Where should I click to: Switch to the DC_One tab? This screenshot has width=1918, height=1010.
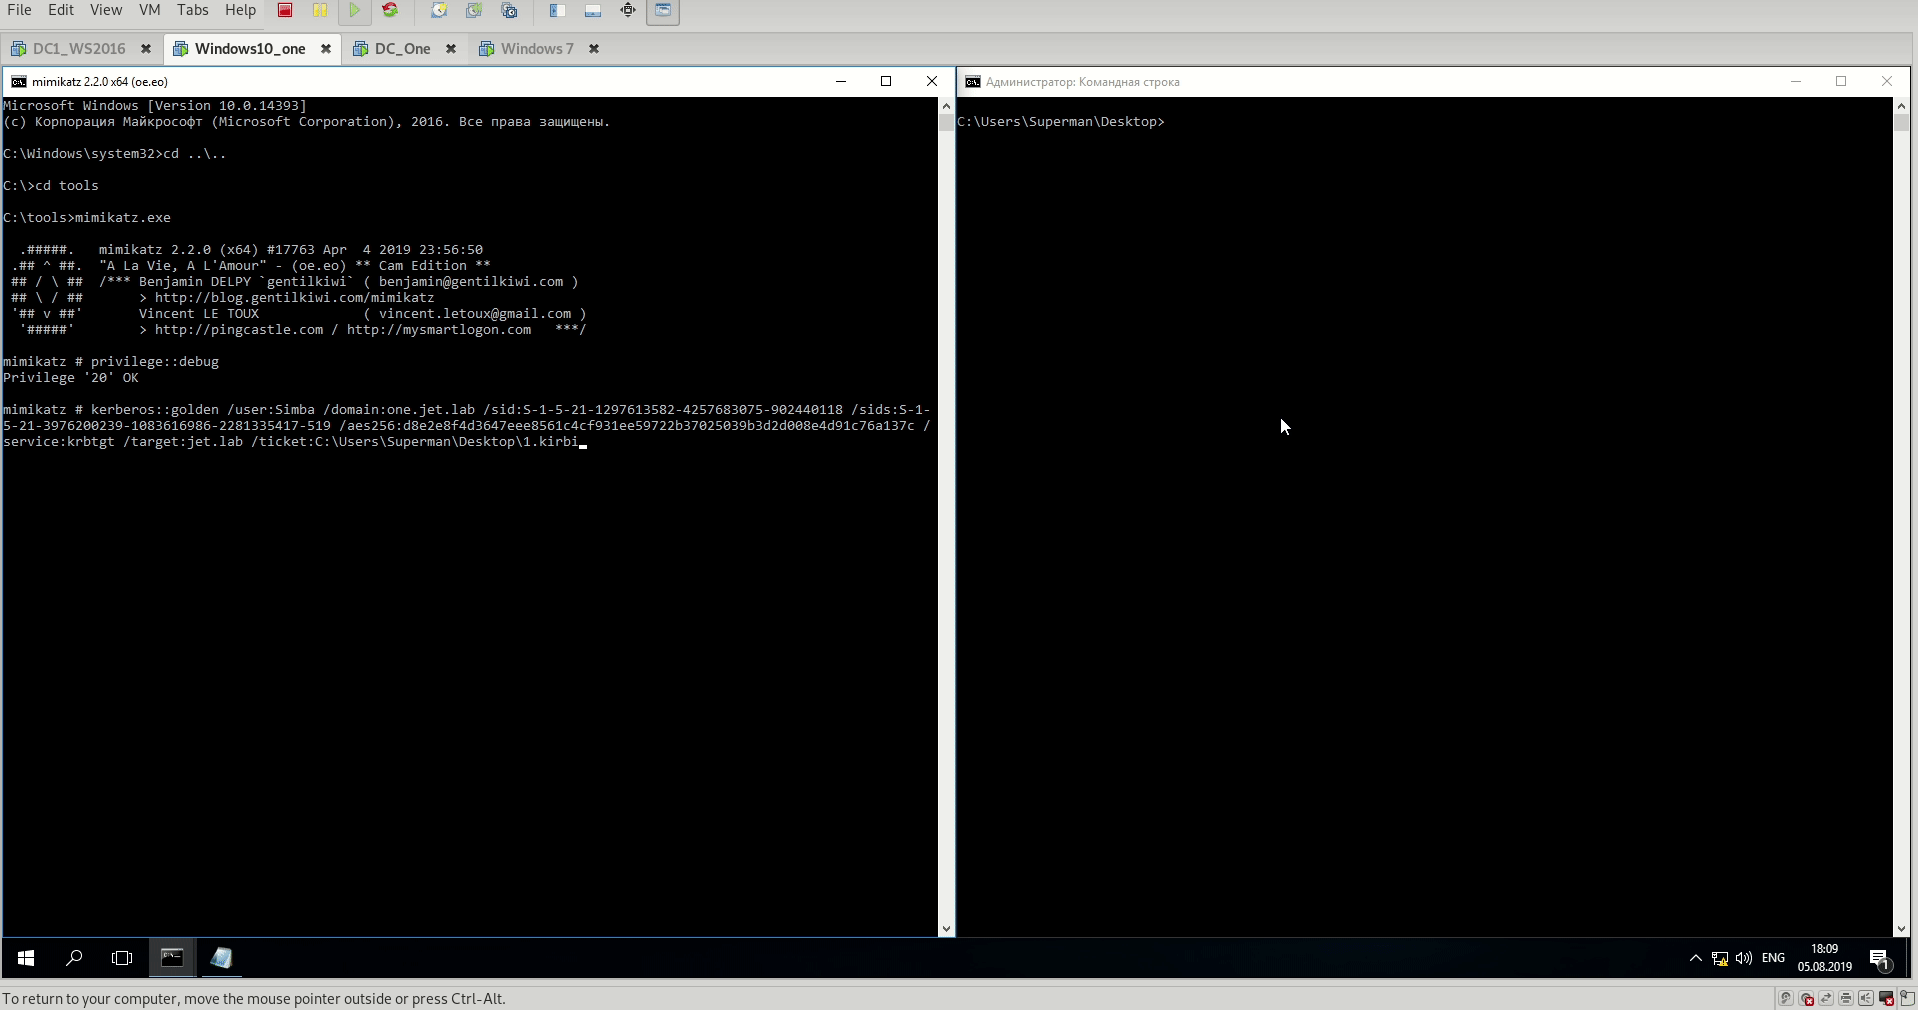tap(402, 49)
